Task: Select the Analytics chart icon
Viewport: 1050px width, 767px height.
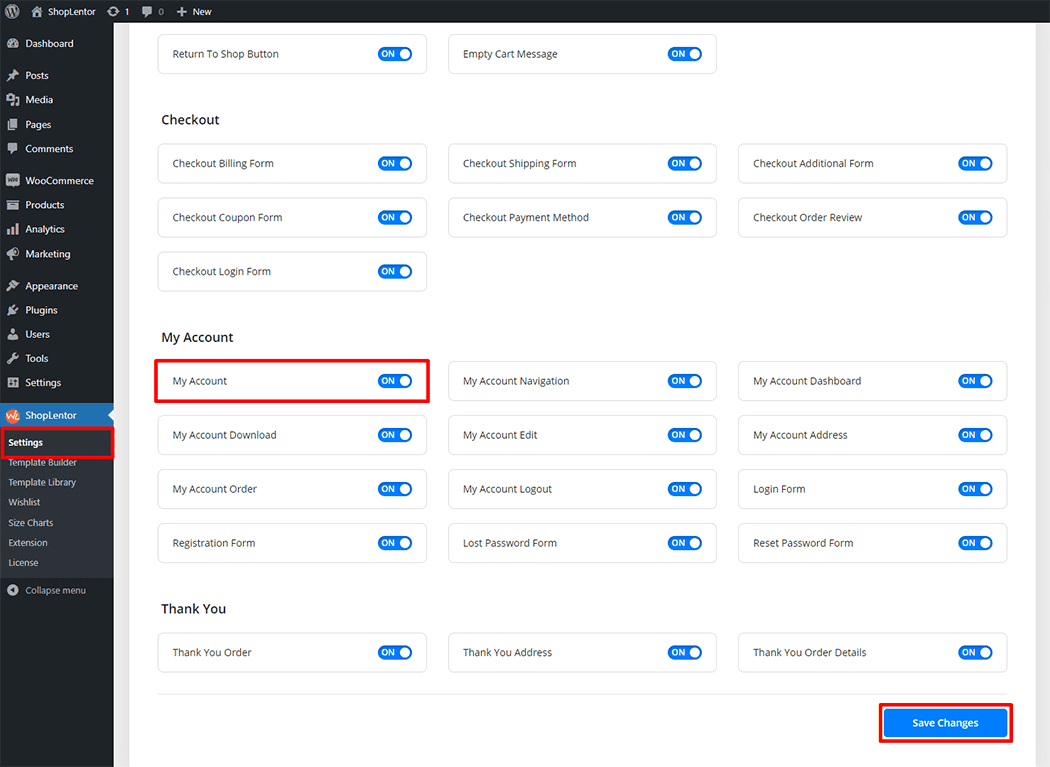Action: click(13, 229)
